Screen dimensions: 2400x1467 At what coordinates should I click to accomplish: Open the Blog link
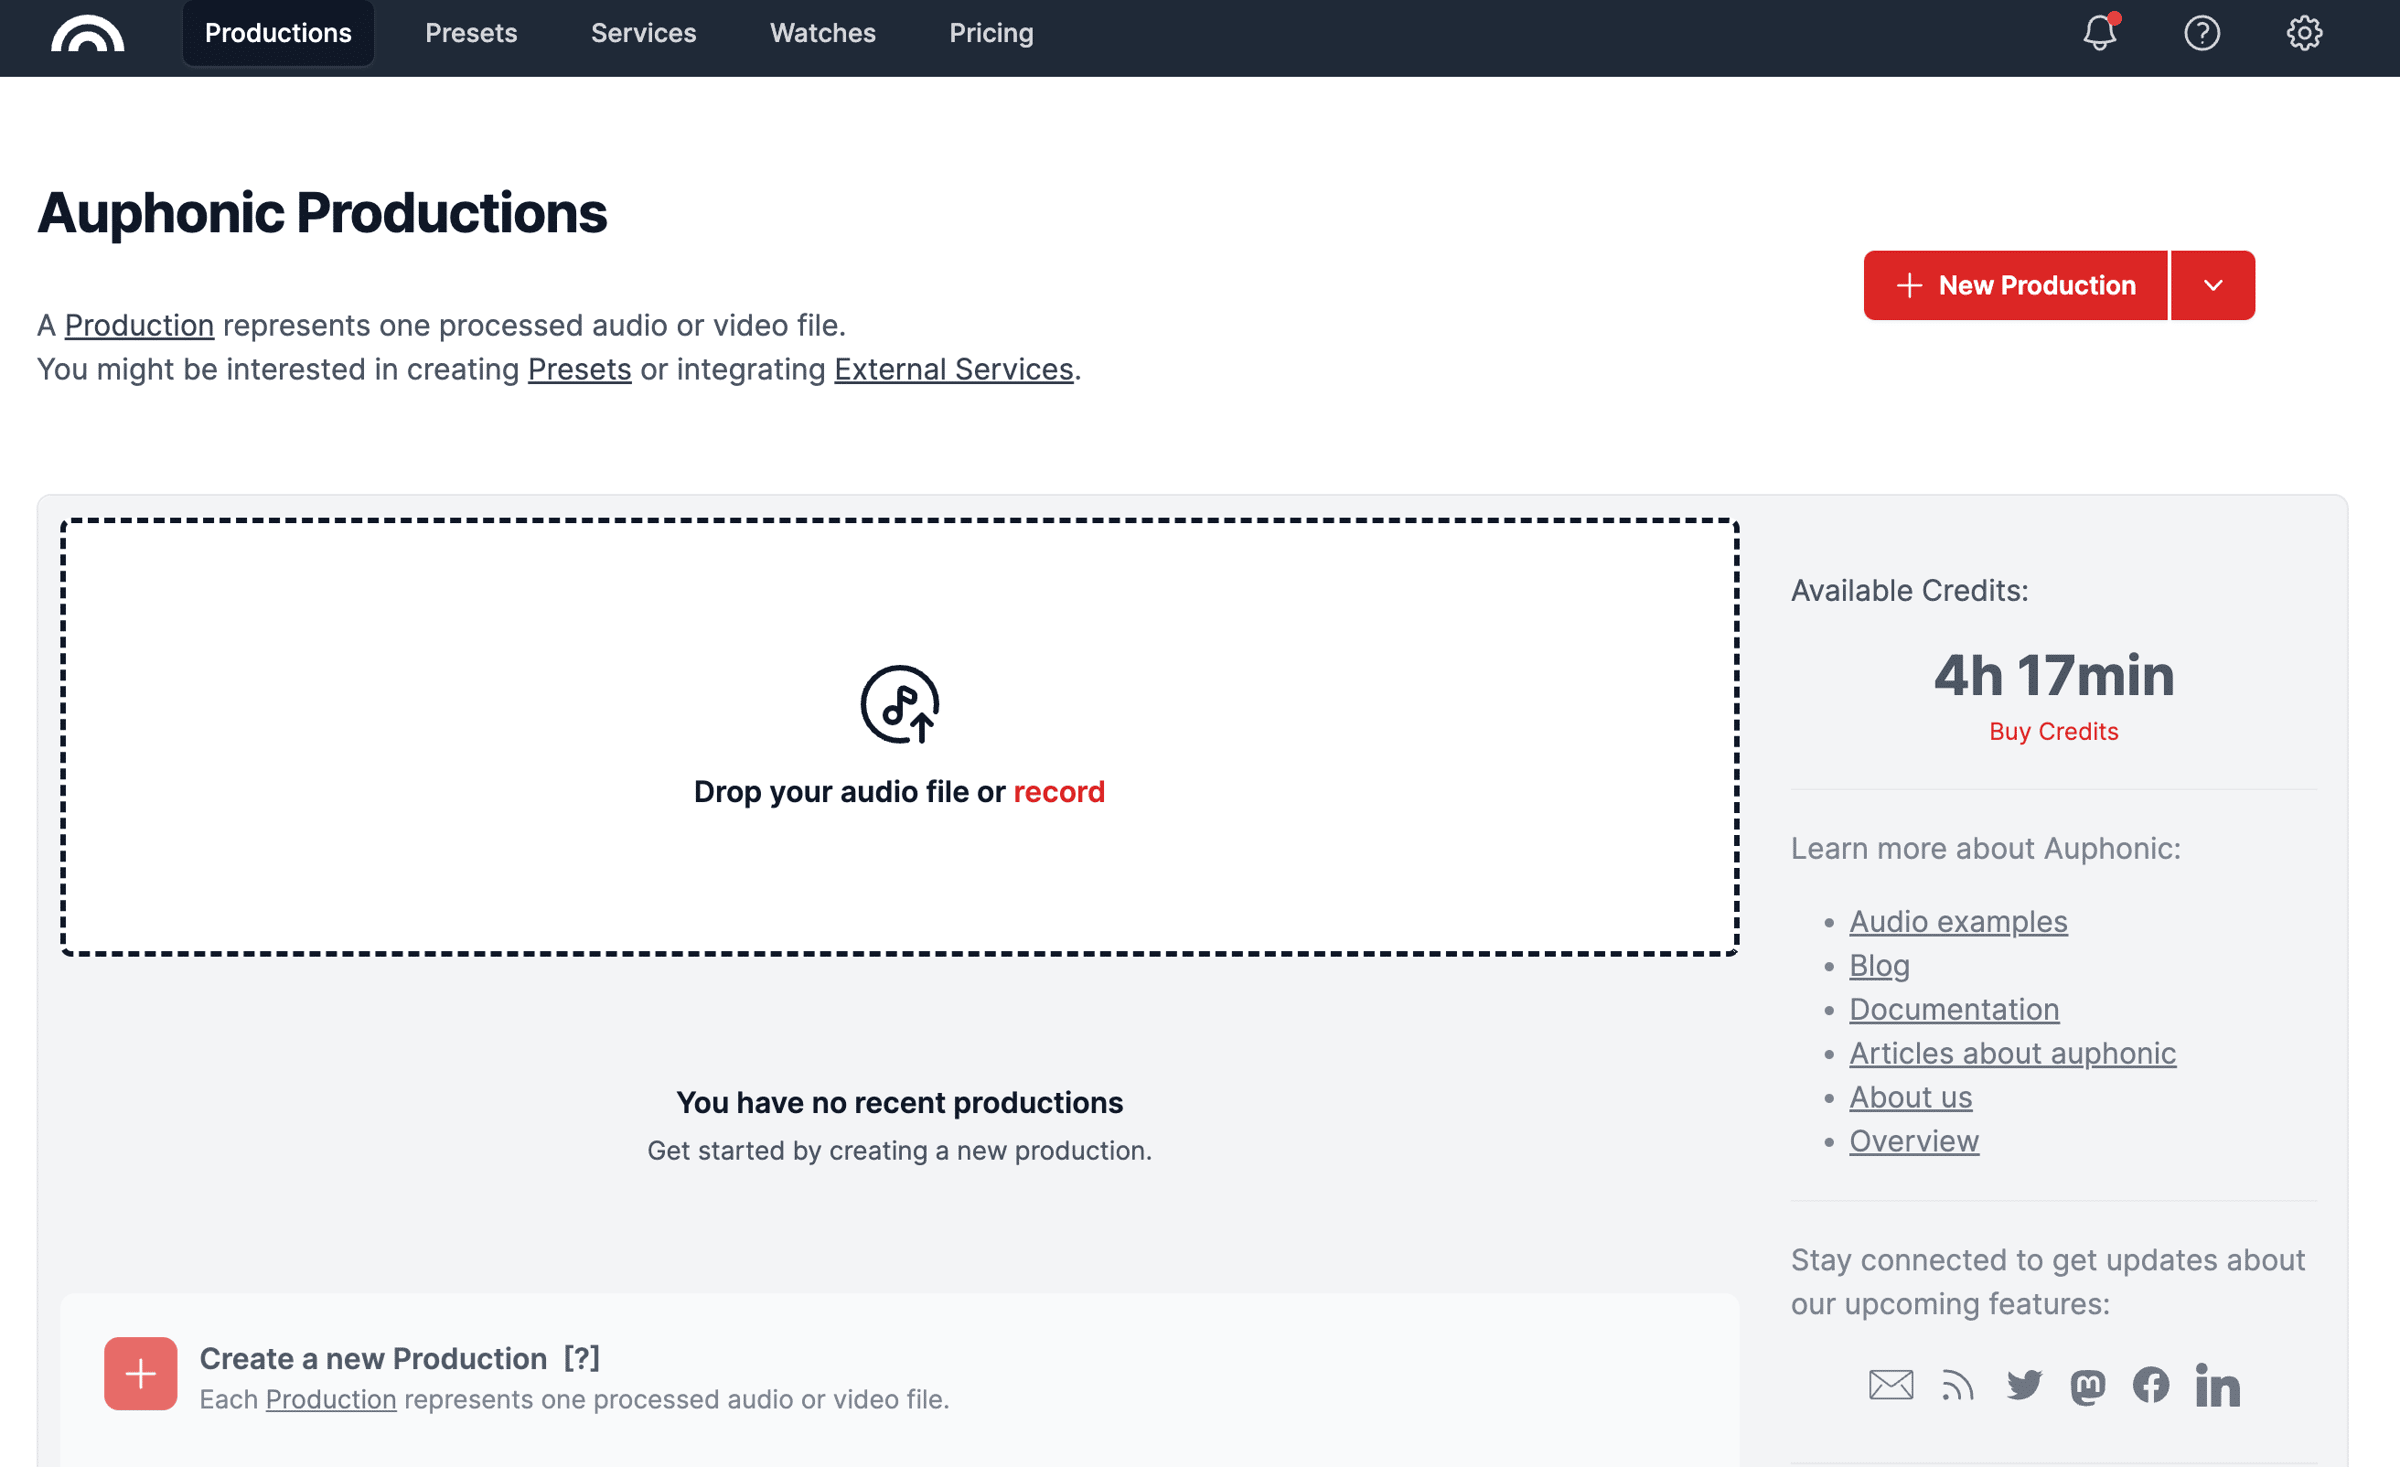pos(1879,965)
